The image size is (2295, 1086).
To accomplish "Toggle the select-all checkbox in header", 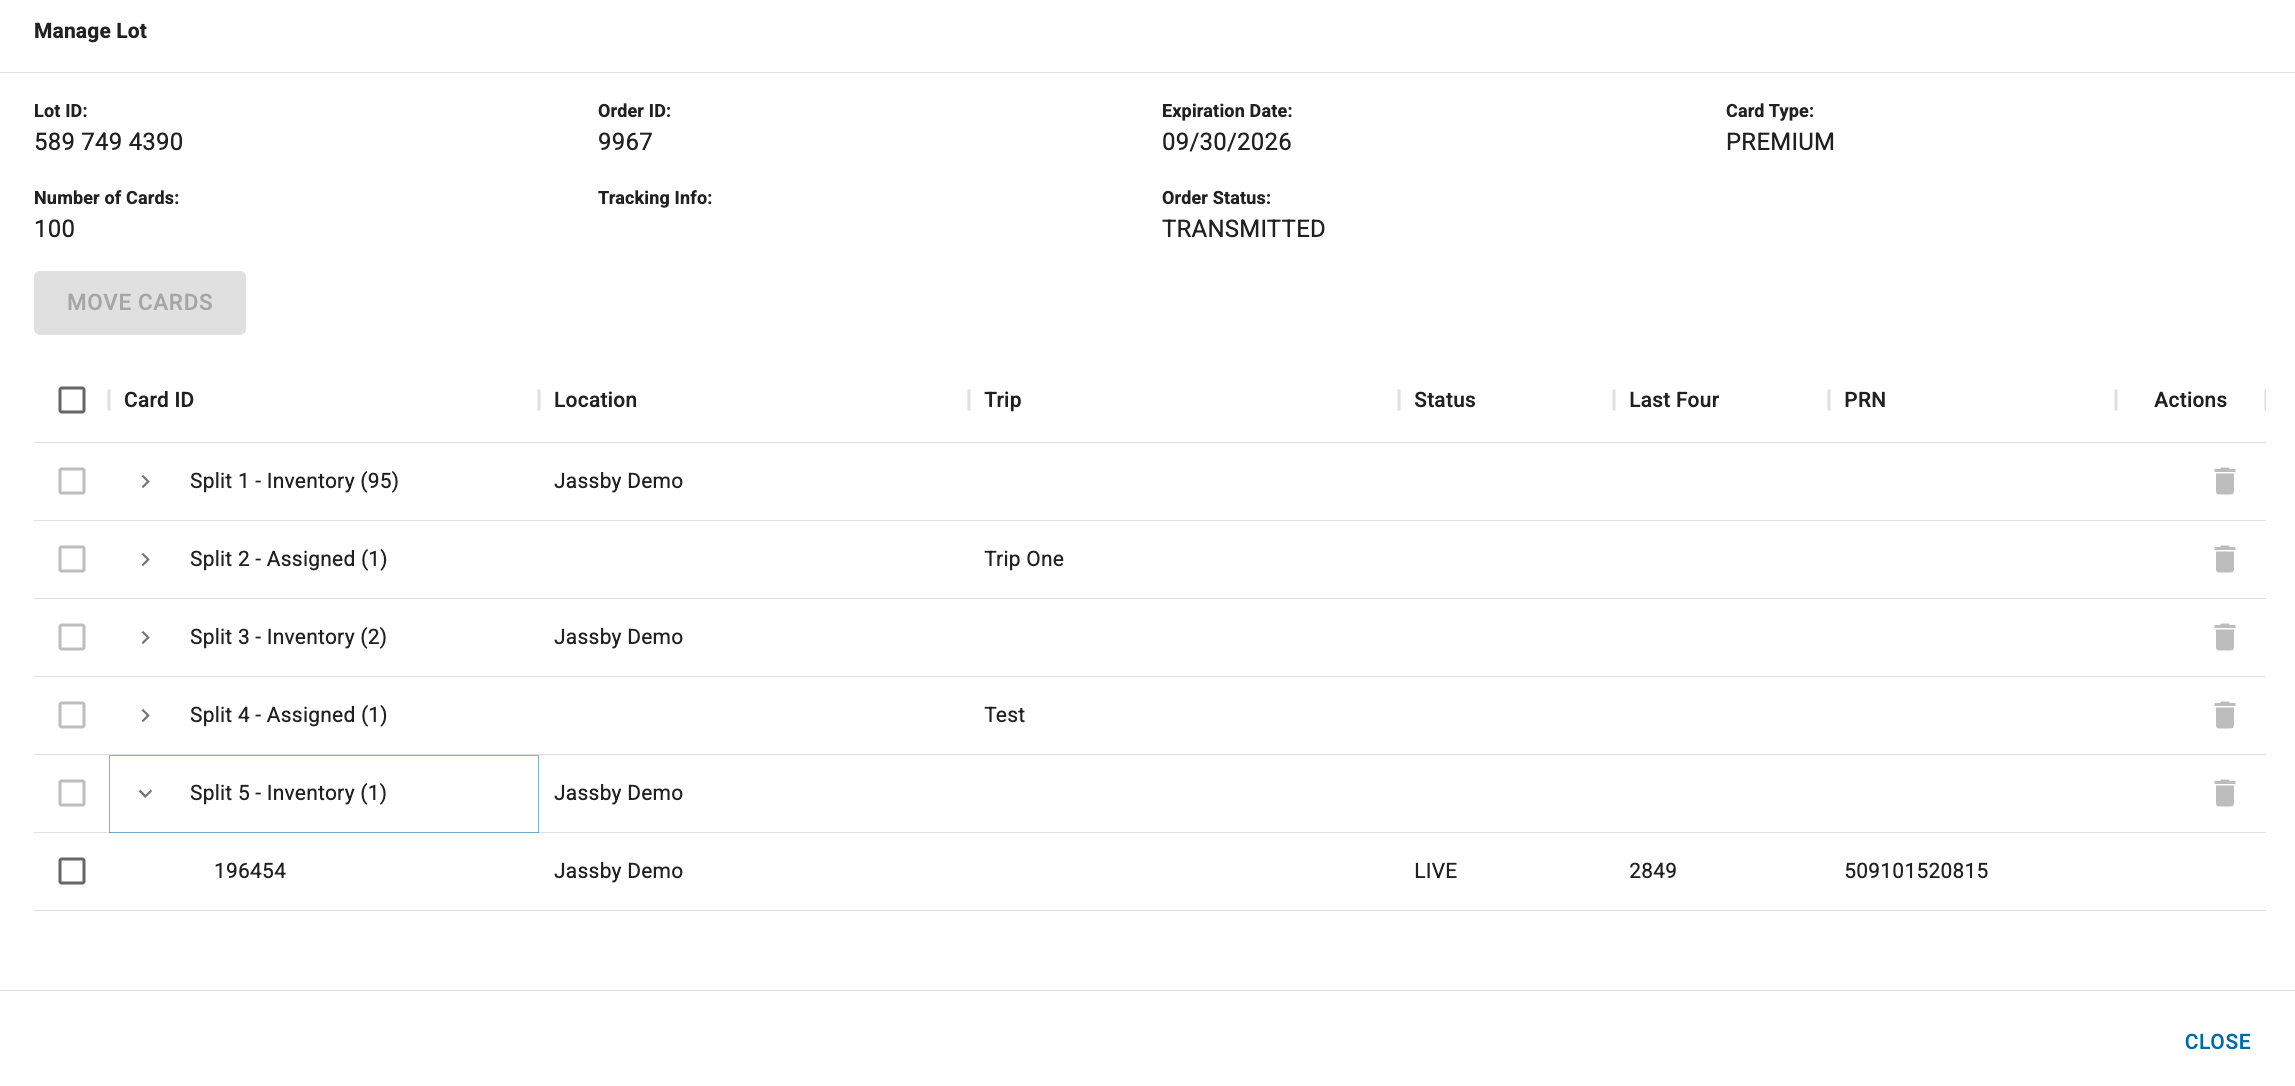I will [72, 400].
